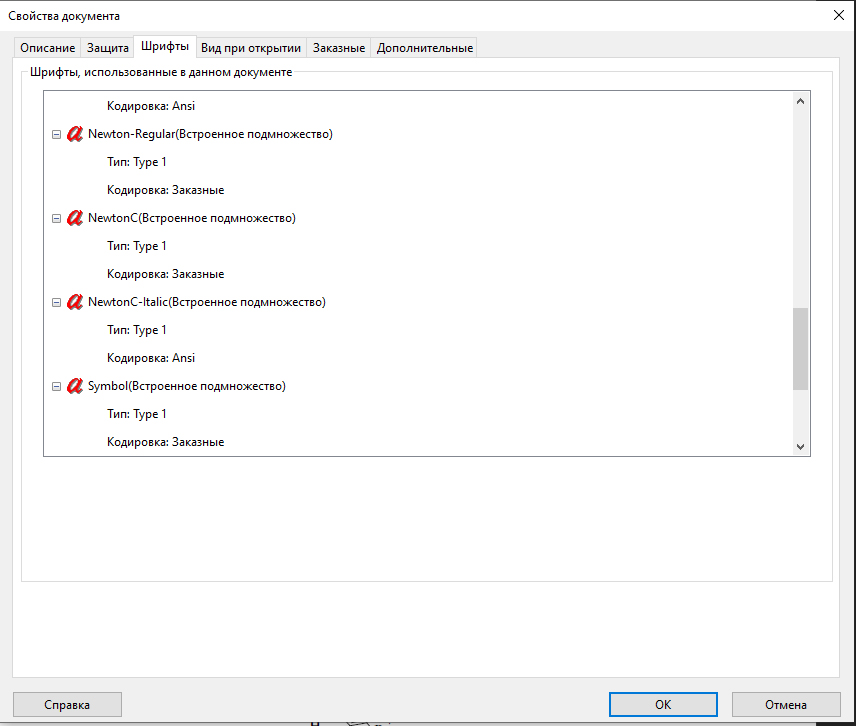
Task: Click 'Кодировка: Ansi' under NewtonC-Italic
Action: [151, 358]
